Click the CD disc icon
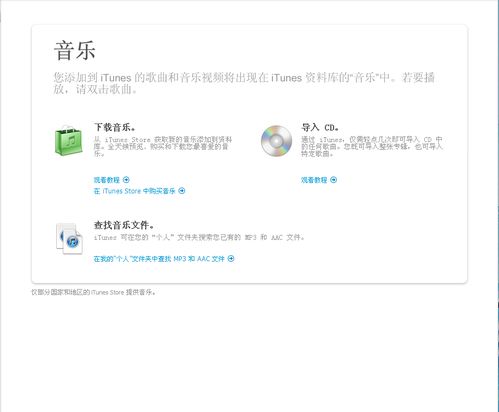 coord(276,141)
